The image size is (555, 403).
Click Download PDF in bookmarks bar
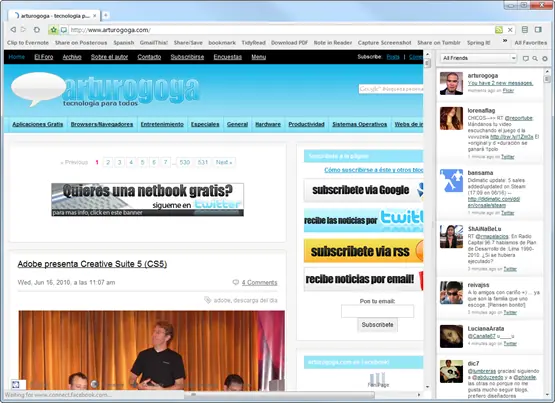coord(290,43)
